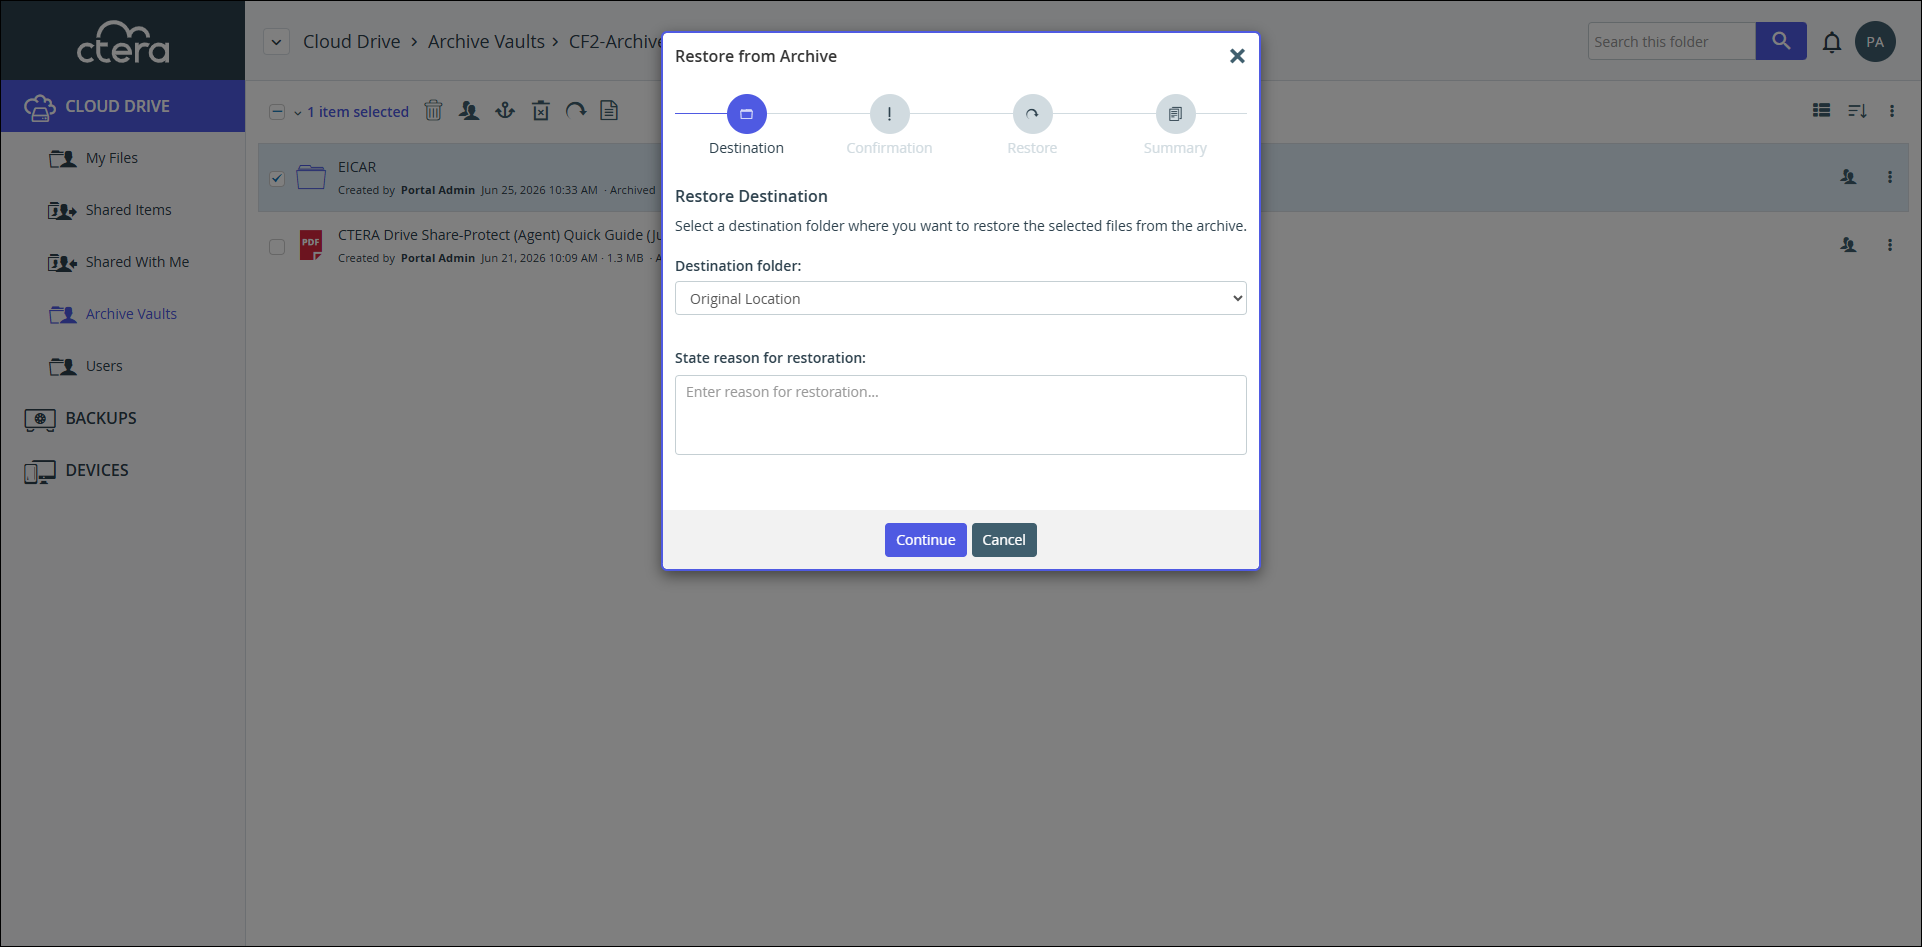Click the anchor icon in the toolbar
Viewport: 1922px width, 947px height.
point(505,110)
